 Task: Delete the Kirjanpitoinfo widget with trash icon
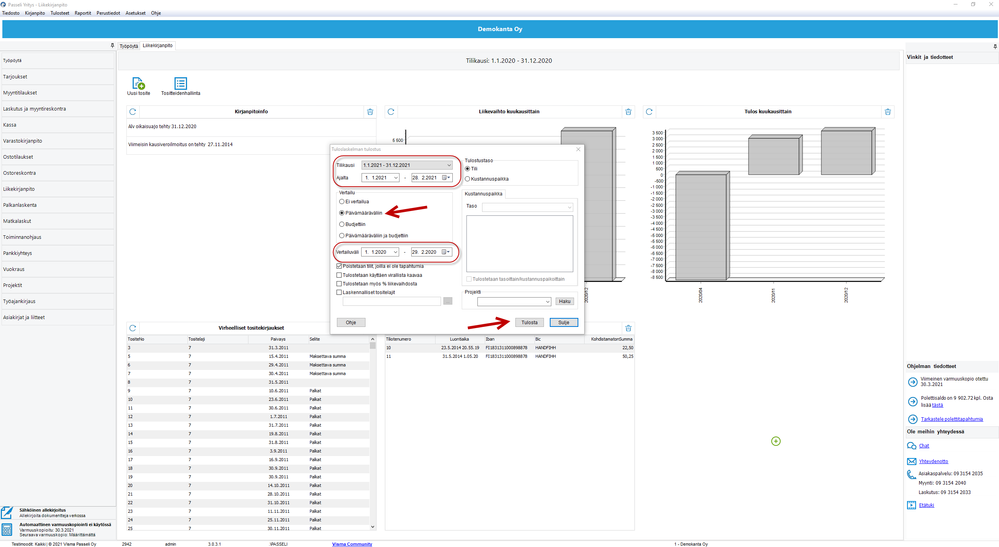[370, 112]
